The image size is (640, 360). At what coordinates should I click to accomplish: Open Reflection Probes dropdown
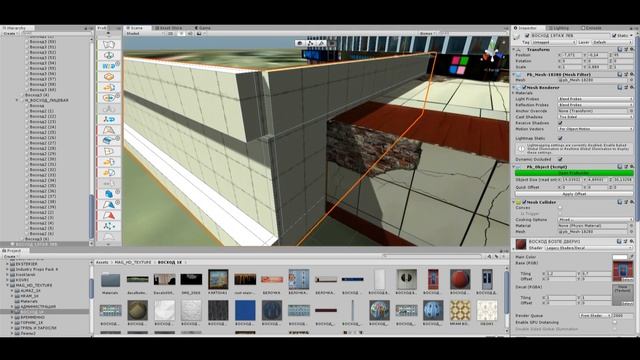tap(595, 105)
